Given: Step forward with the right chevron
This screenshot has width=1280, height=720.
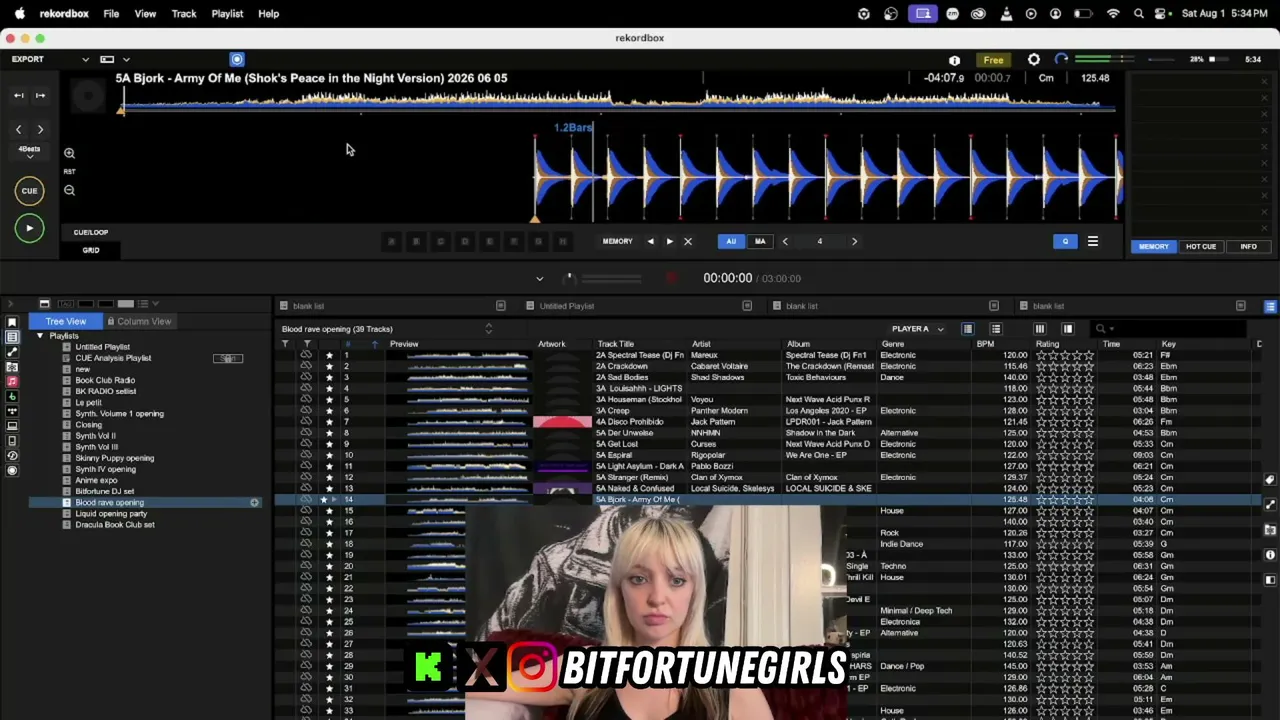Looking at the screenshot, I should click(x=40, y=129).
